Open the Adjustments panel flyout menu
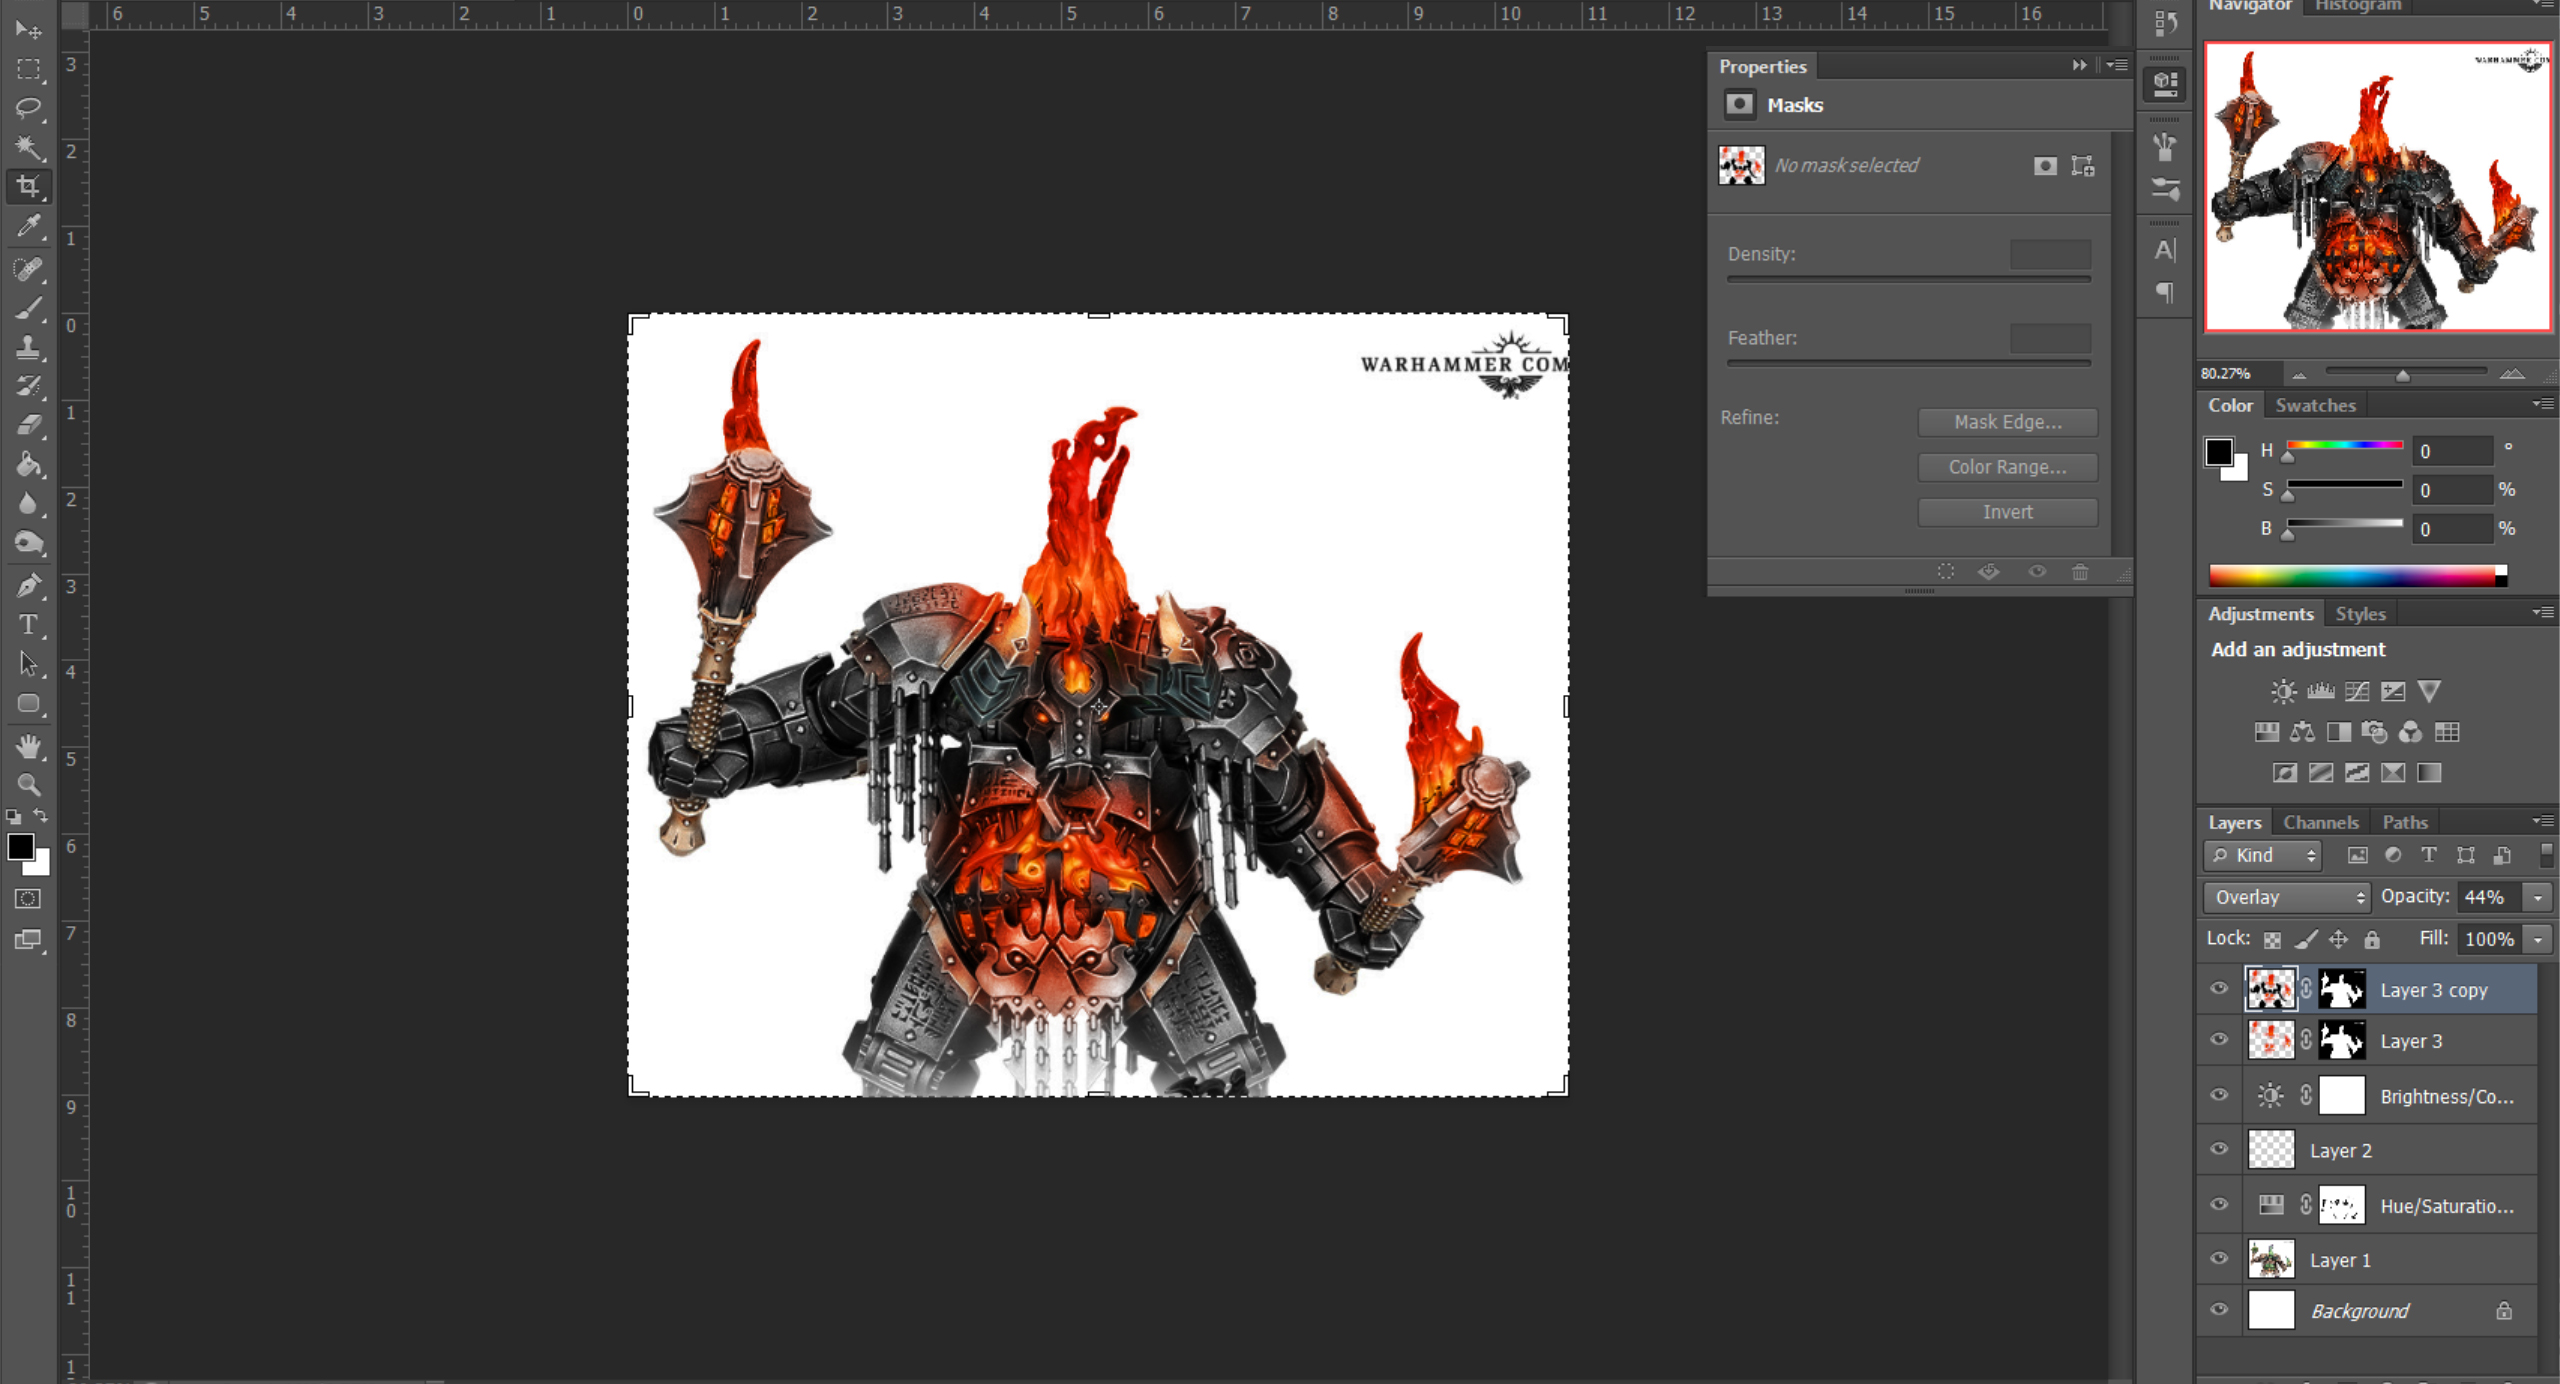The height and width of the screenshot is (1384, 2560). pyautogui.click(x=2543, y=612)
